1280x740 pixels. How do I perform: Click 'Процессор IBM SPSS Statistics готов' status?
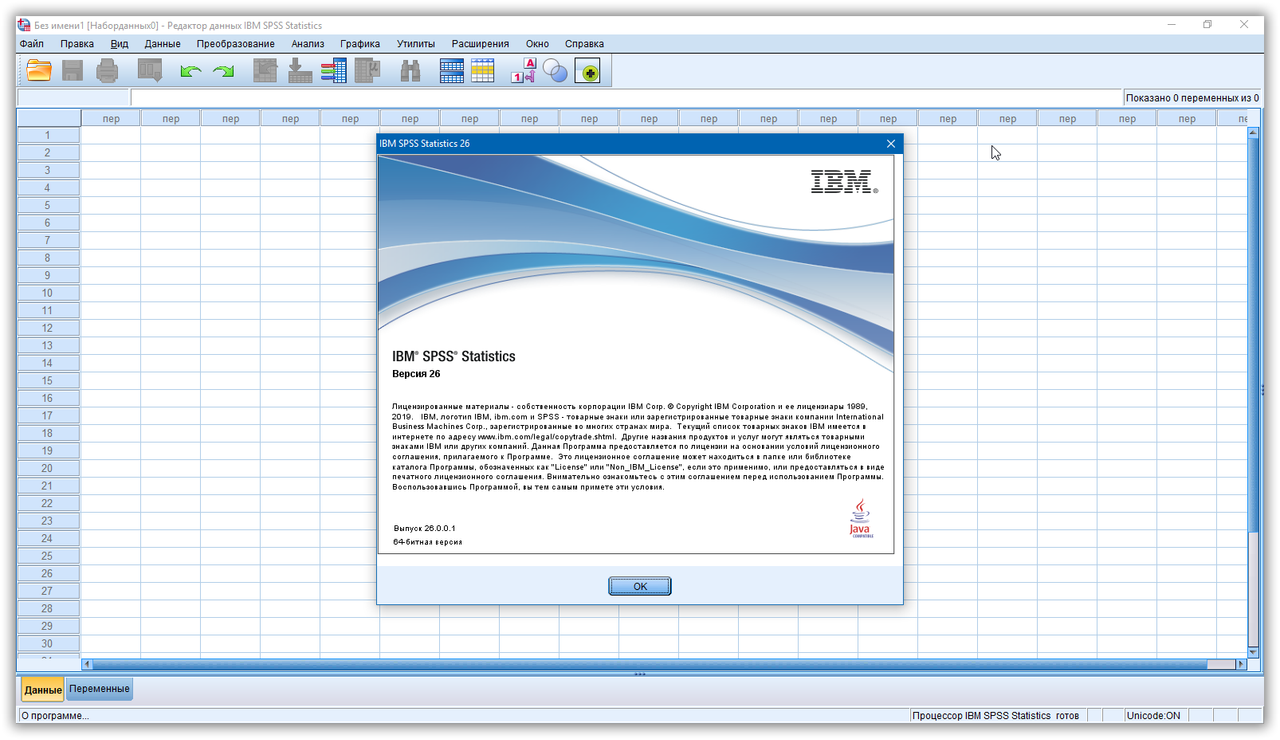pos(996,716)
